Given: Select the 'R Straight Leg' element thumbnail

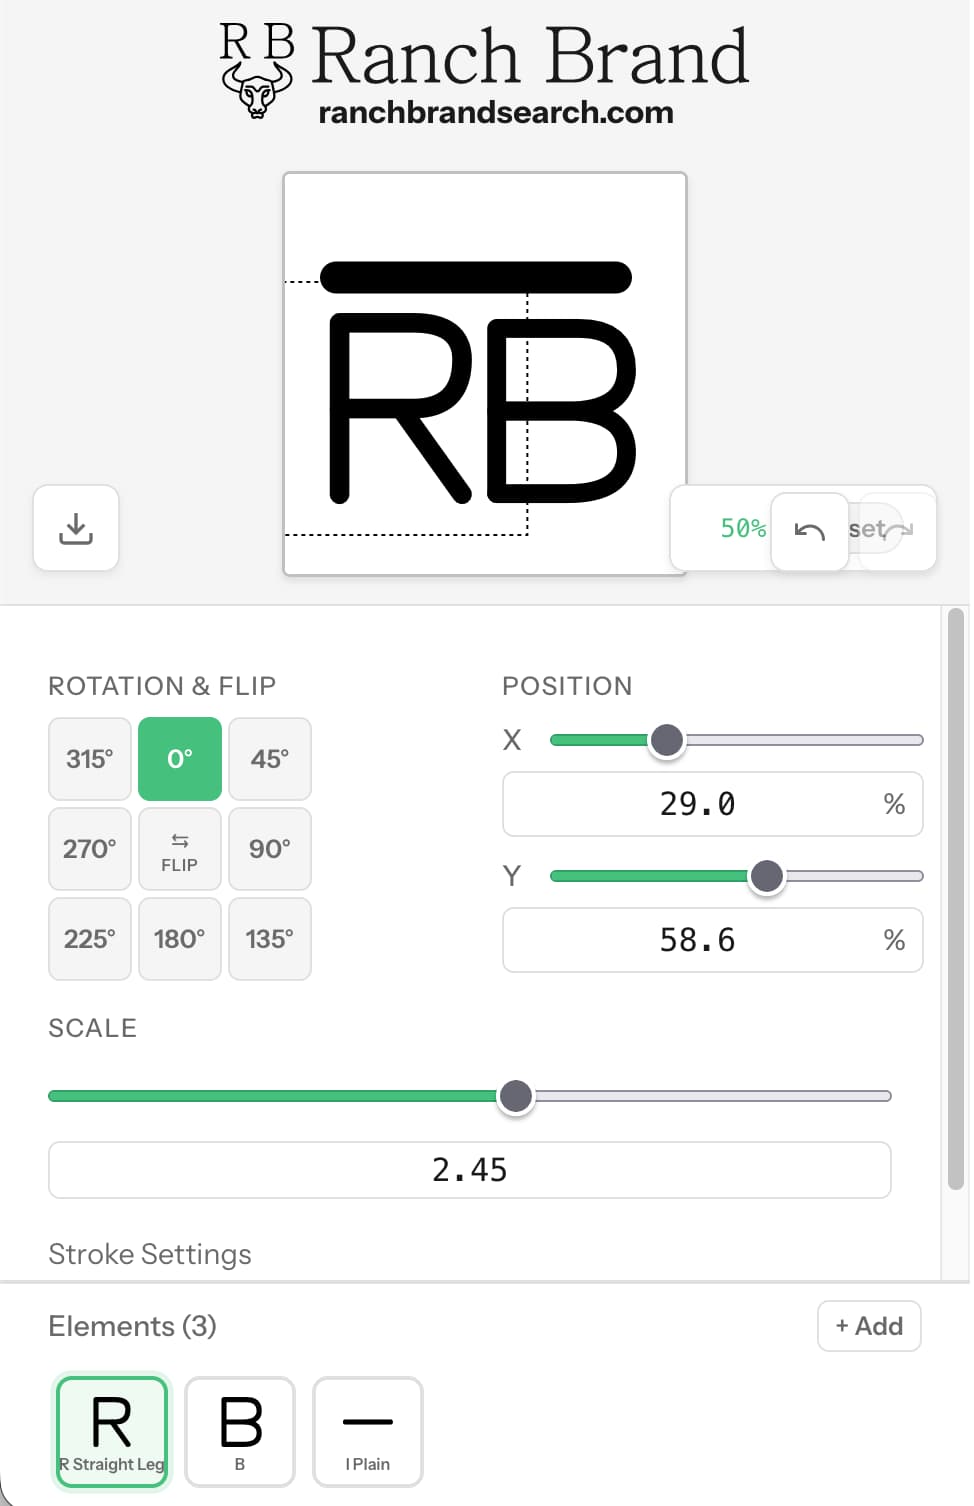Looking at the screenshot, I should [111, 1432].
